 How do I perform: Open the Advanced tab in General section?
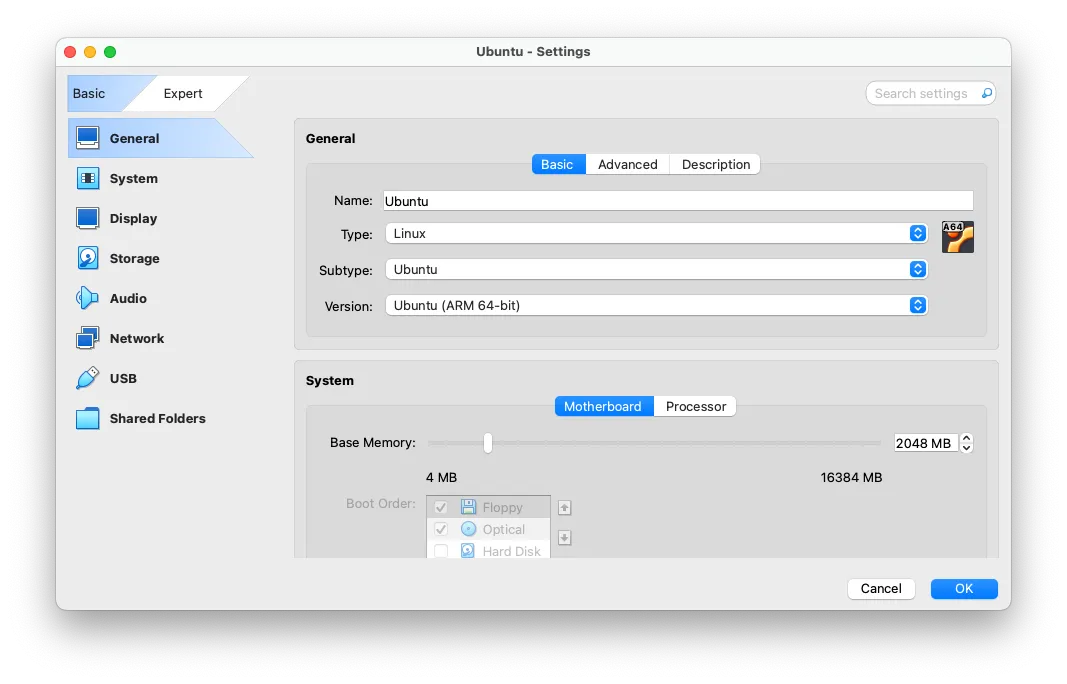pos(627,164)
